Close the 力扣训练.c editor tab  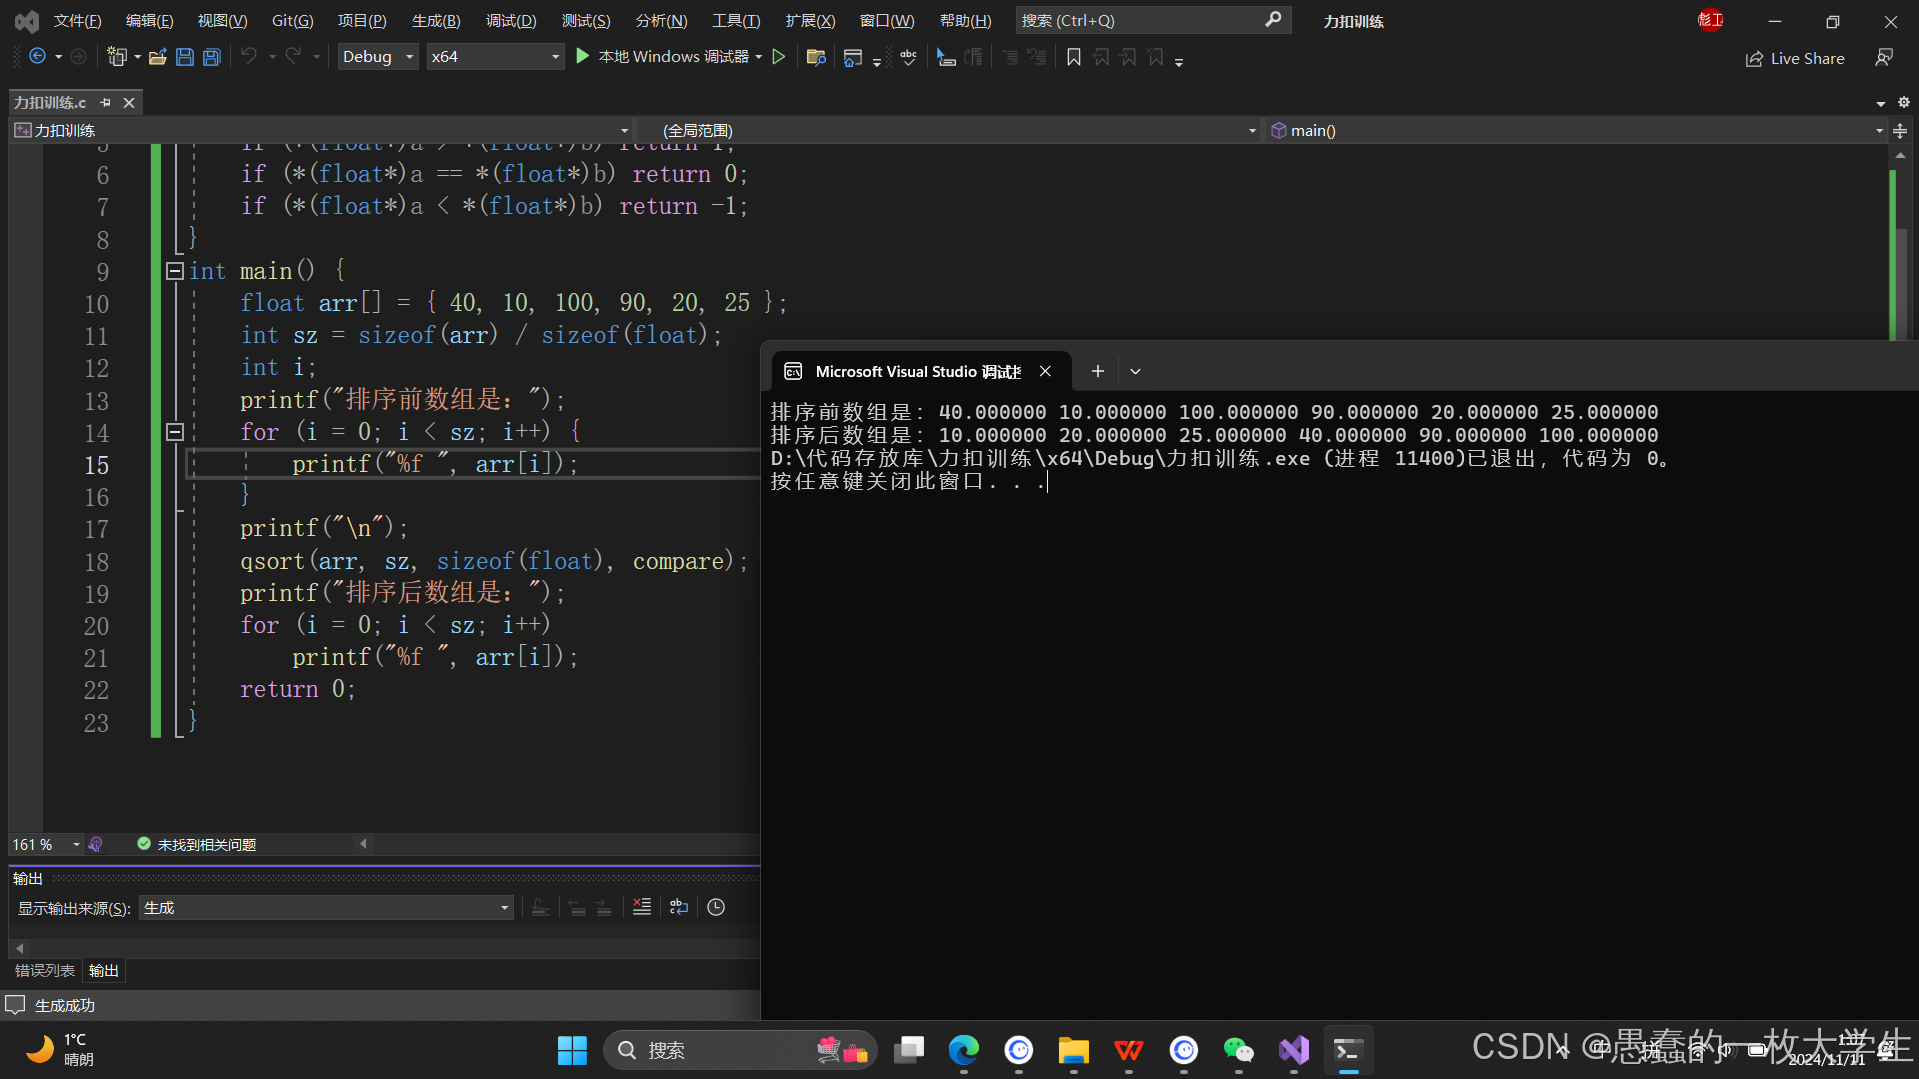coord(129,102)
